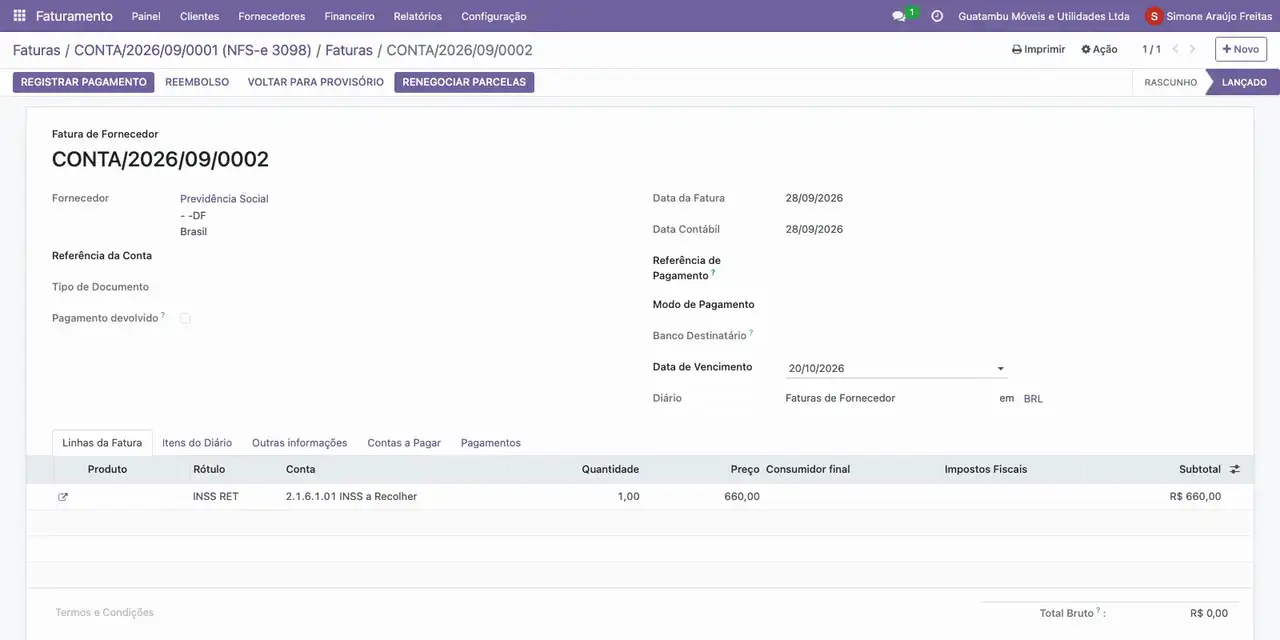Open CONTA/2026/09/0001 (NFS-e 3098) breadcrumb
The height and width of the screenshot is (640, 1280).
(x=192, y=50)
